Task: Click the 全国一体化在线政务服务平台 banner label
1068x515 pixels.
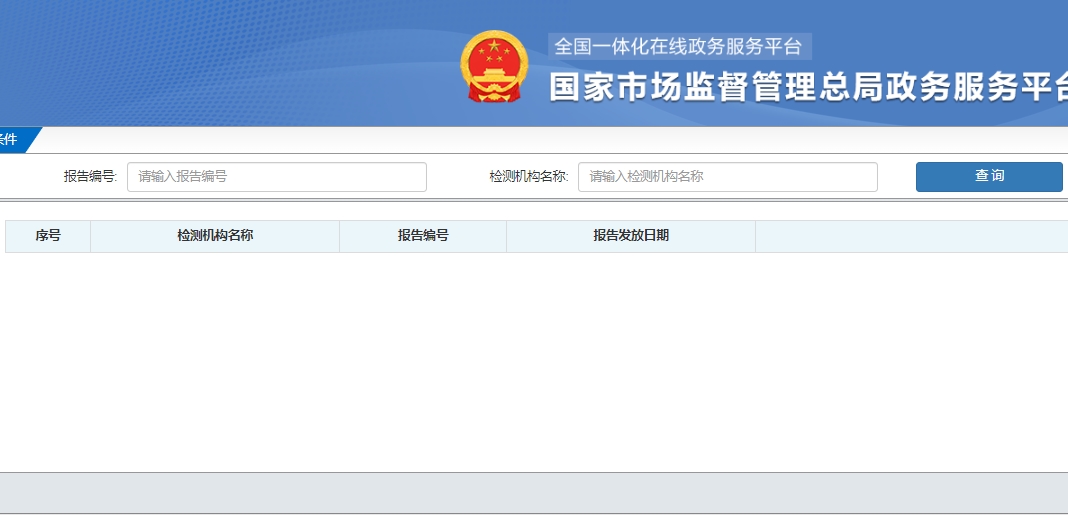Action: (678, 47)
